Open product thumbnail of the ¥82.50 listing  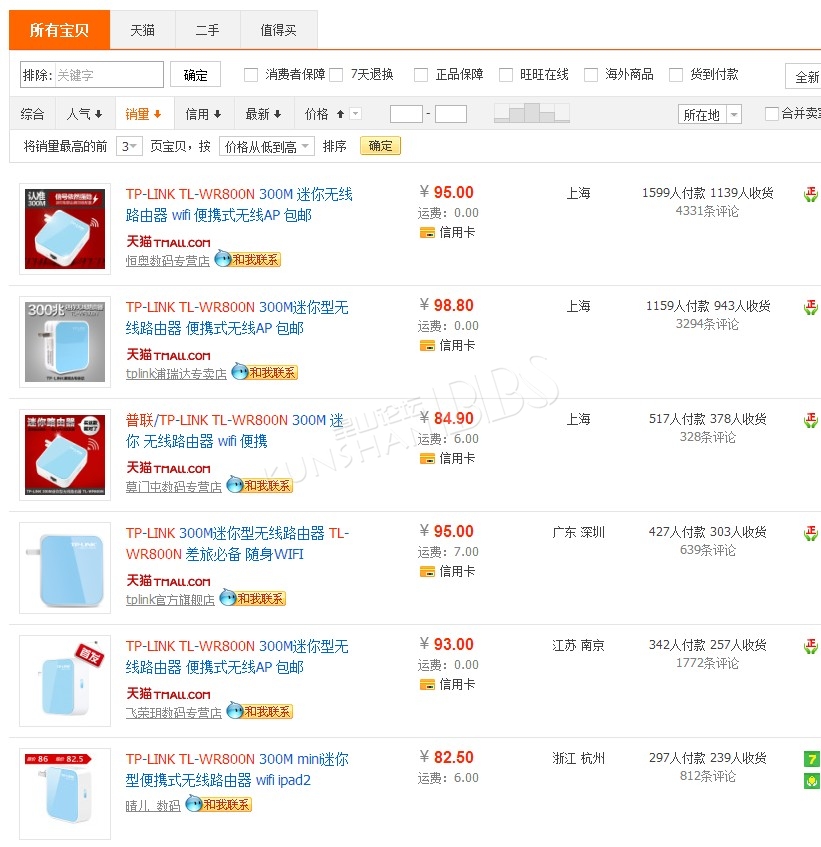(x=65, y=794)
